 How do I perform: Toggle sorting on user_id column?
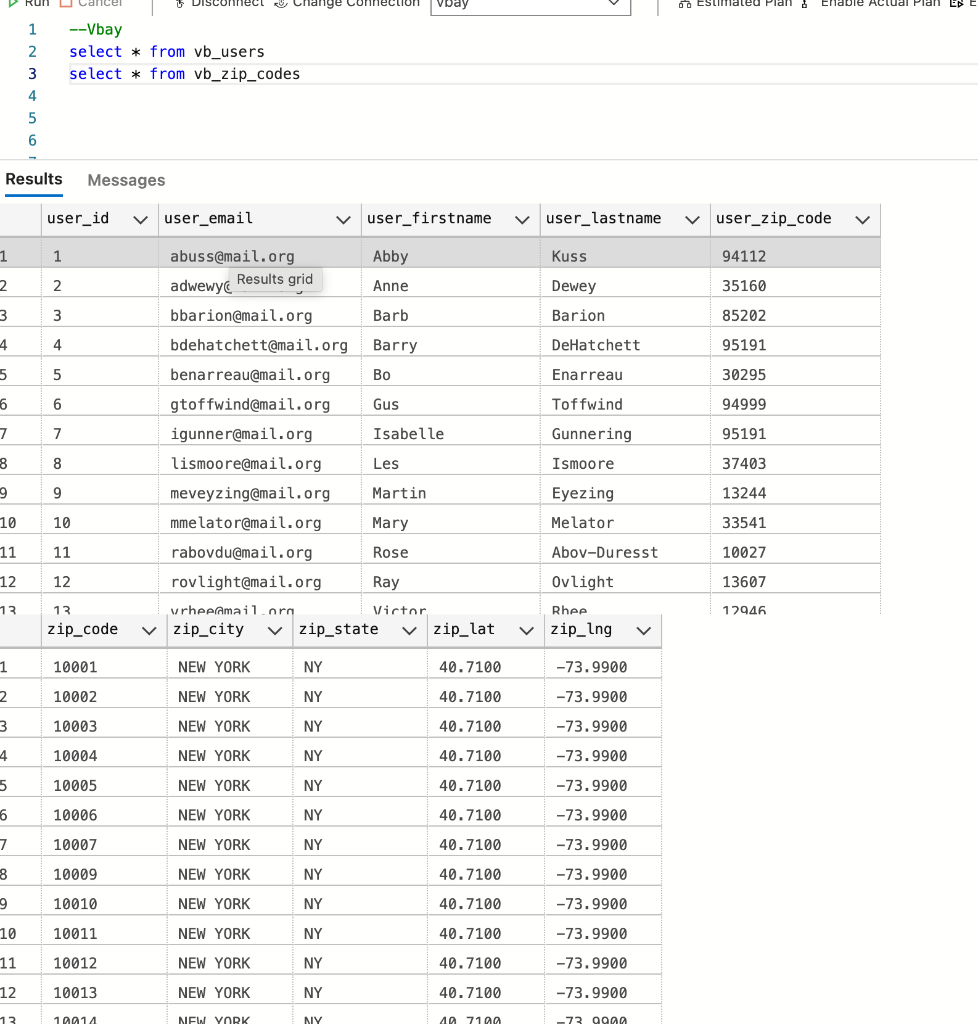tap(77, 219)
